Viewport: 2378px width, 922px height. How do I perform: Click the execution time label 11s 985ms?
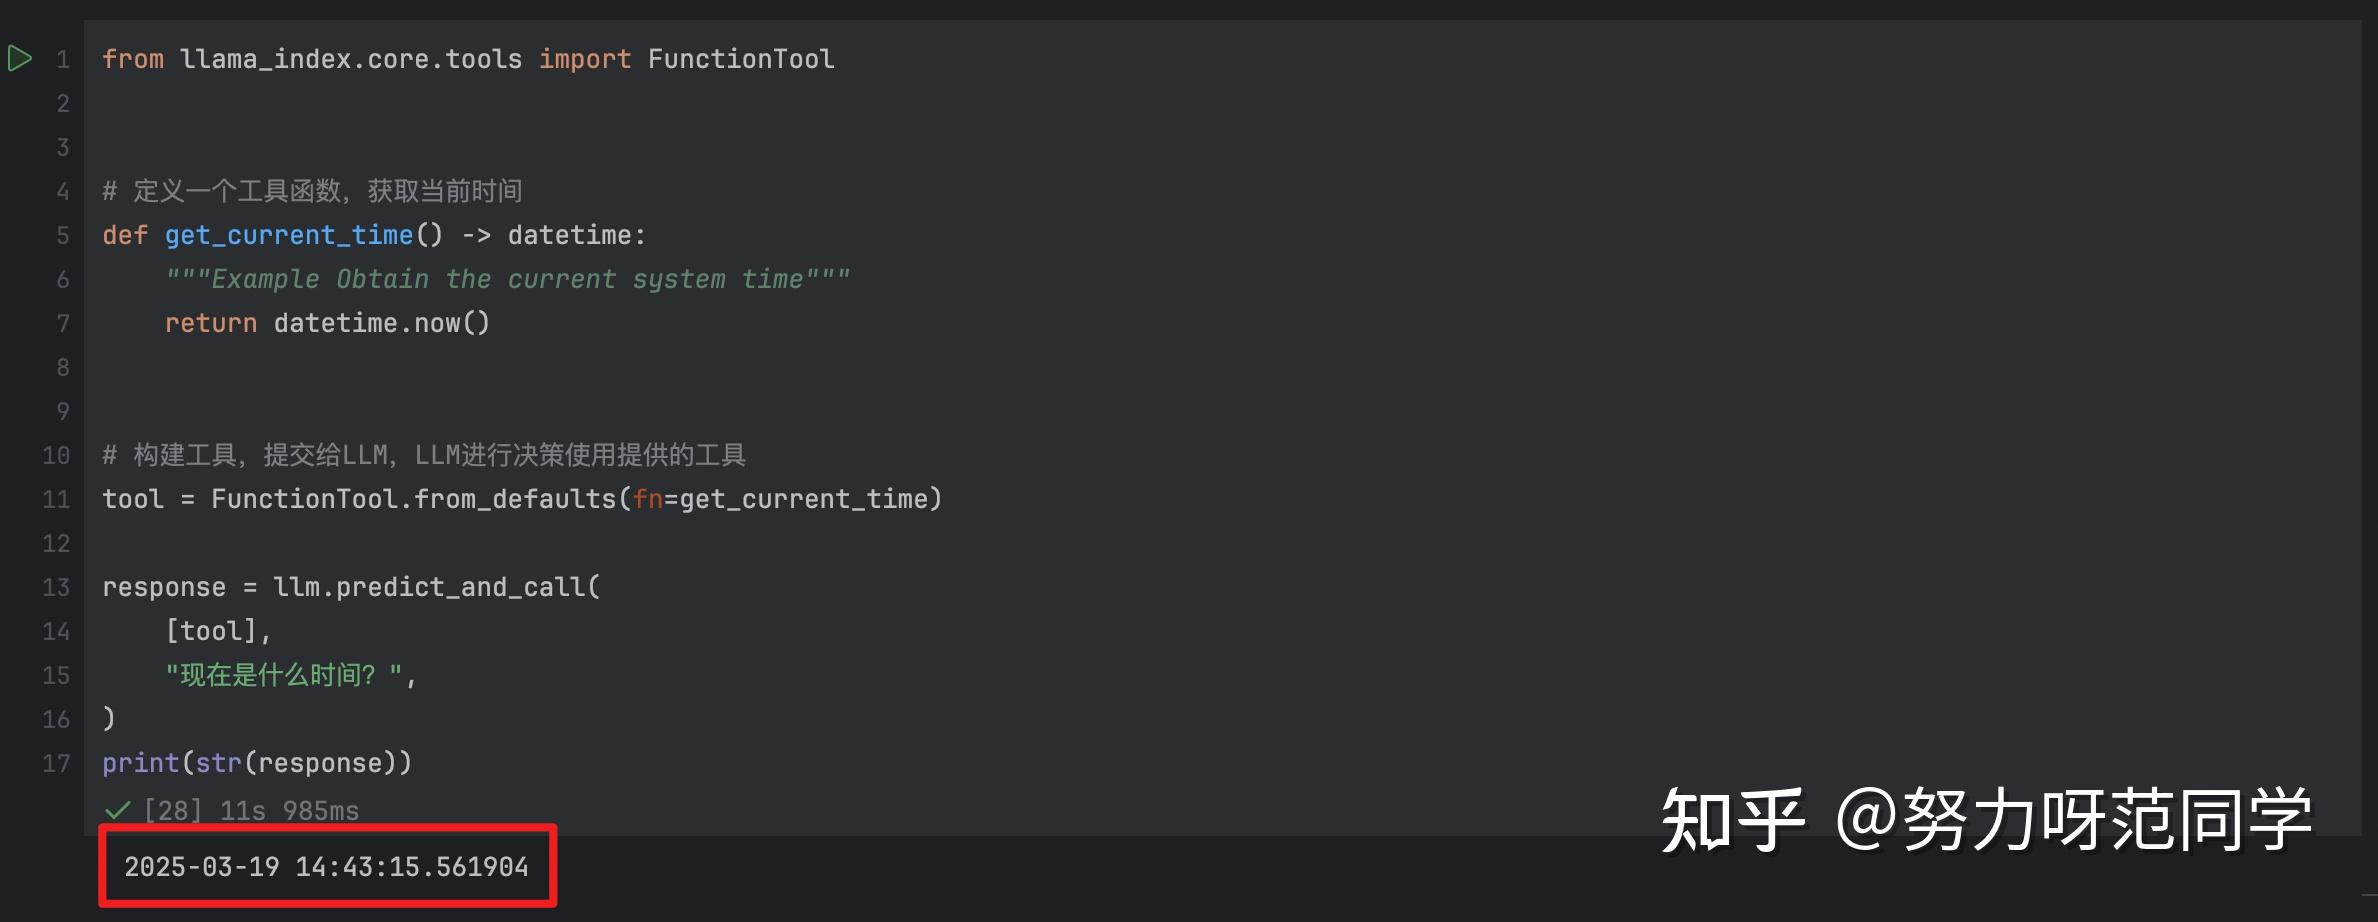click(289, 810)
